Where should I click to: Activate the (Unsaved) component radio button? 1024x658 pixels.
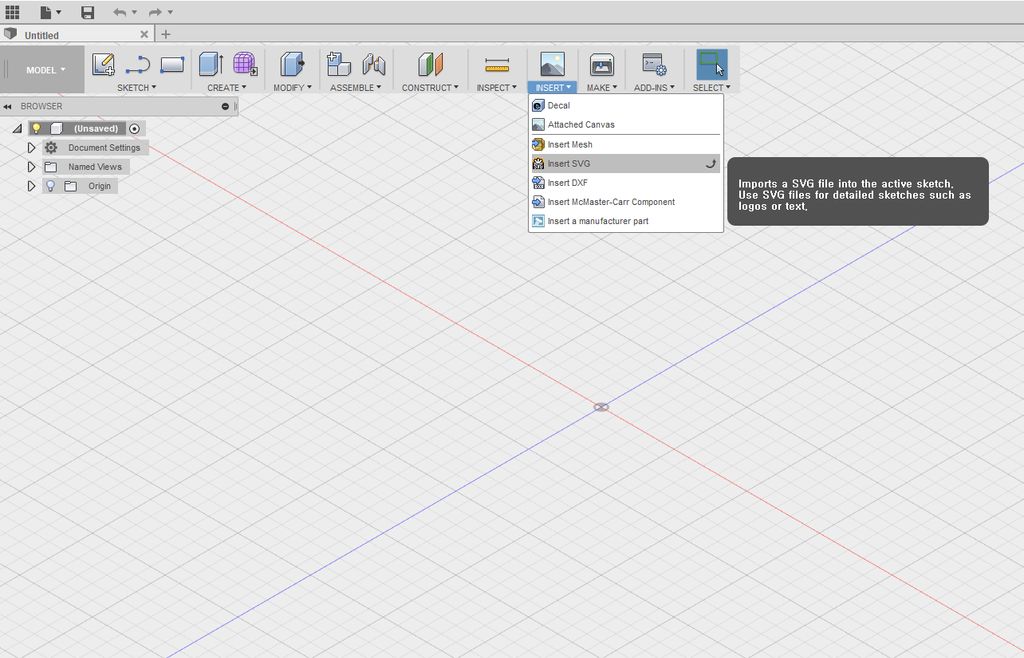(135, 129)
